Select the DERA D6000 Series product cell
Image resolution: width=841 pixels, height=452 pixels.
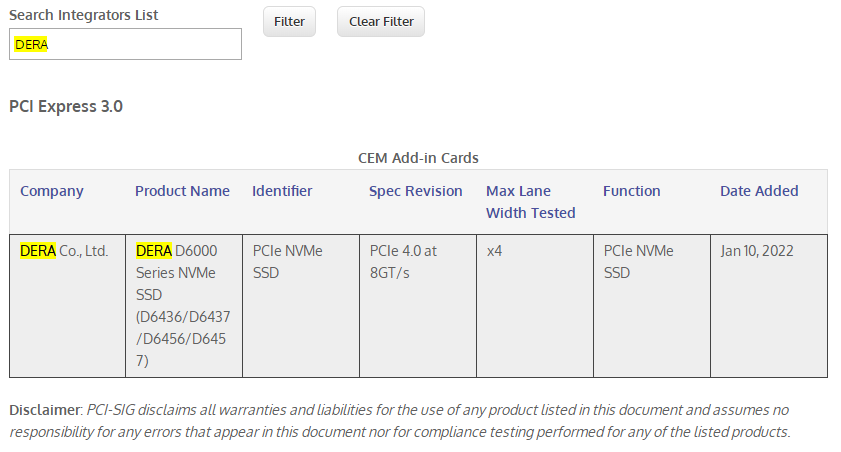[x=183, y=305]
